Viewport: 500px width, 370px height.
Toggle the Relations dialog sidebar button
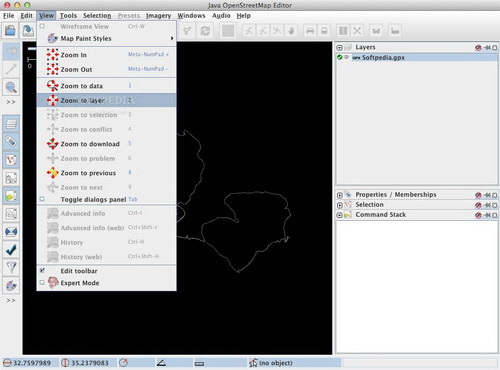pos(11,178)
